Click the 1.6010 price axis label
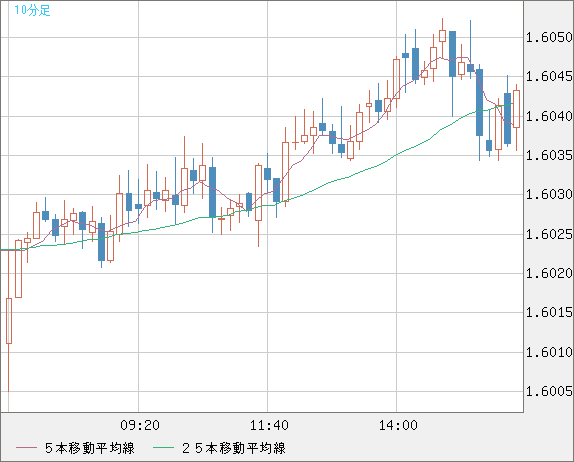Screen dimensions: 574x462 tap(549, 352)
